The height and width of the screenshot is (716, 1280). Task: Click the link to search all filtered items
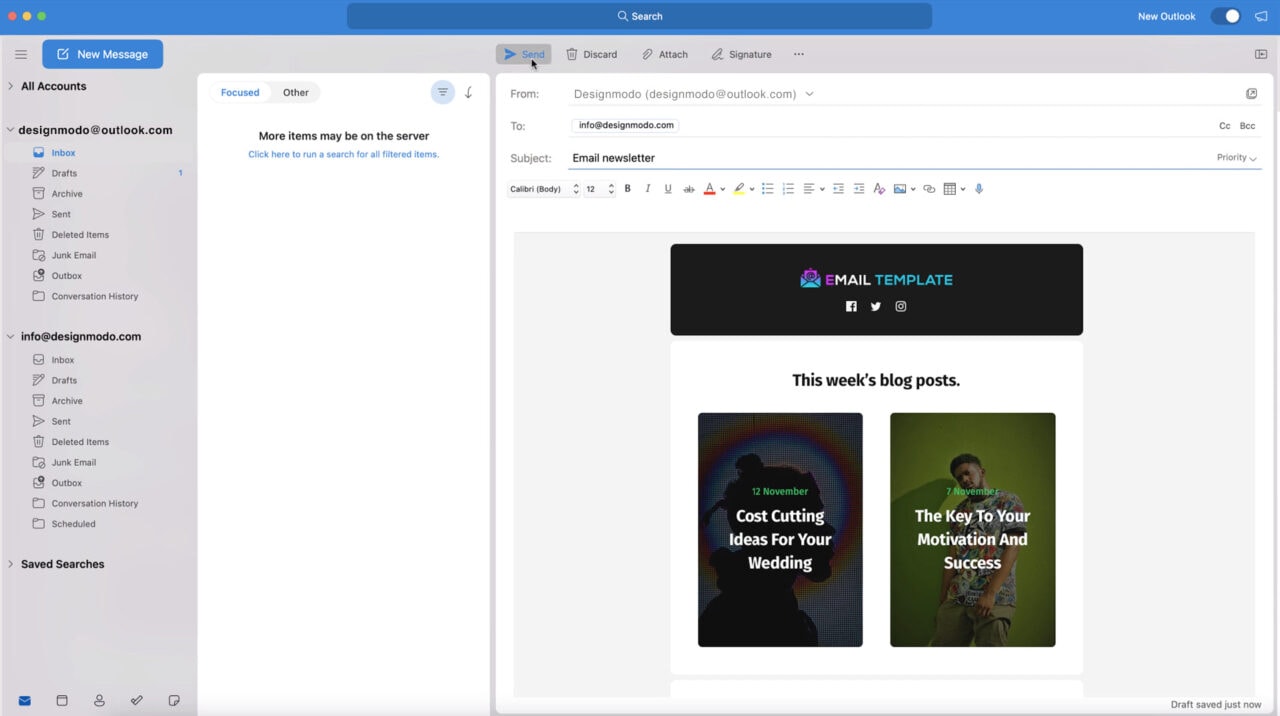(343, 154)
